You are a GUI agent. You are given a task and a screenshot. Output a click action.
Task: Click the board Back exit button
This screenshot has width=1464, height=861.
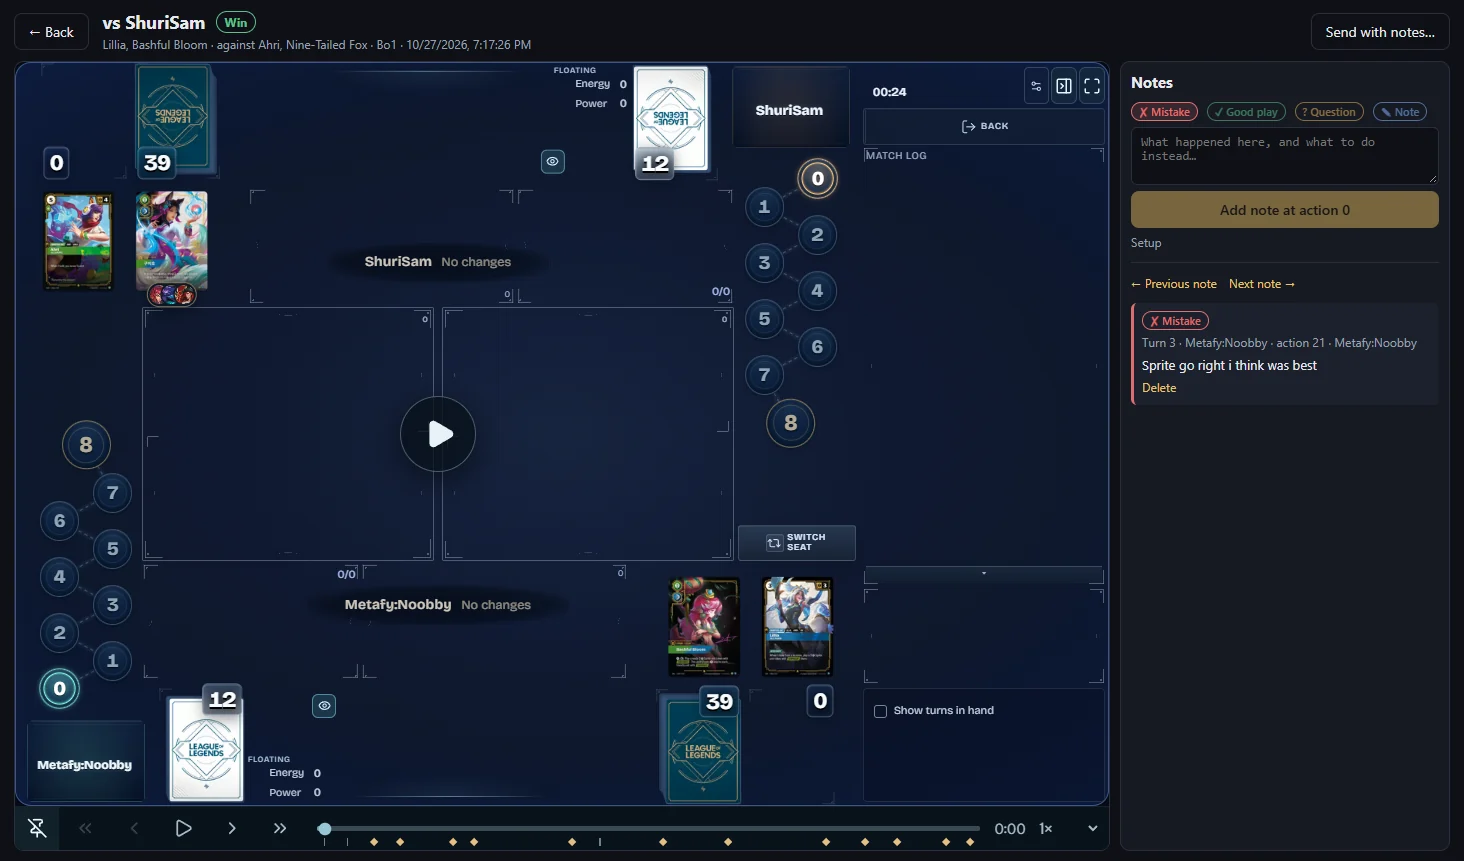tap(984, 126)
